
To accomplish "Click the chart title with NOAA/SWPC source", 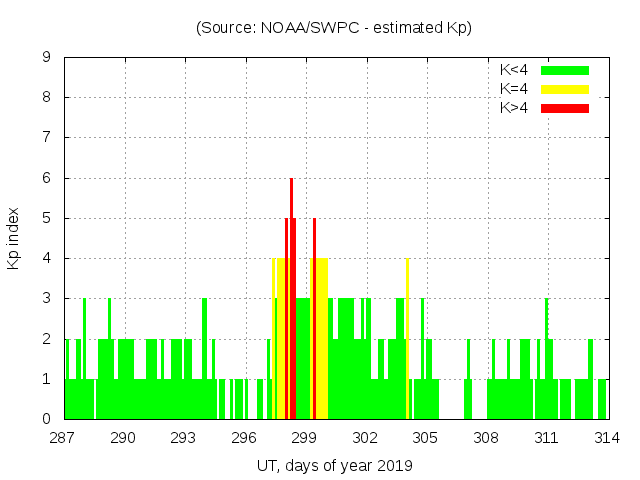I will [x=334, y=28].
